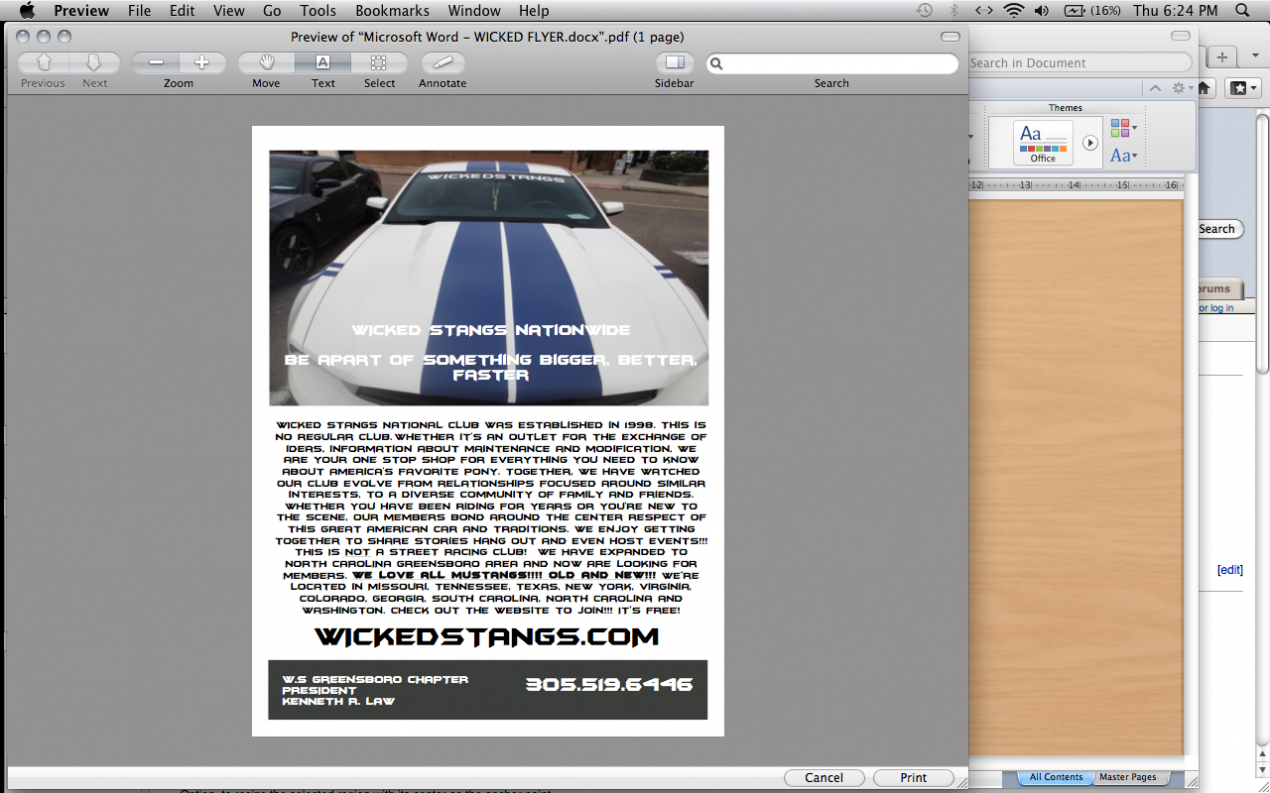This screenshot has height=793, width=1270.
Task: Open the Go menu
Action: [272, 11]
